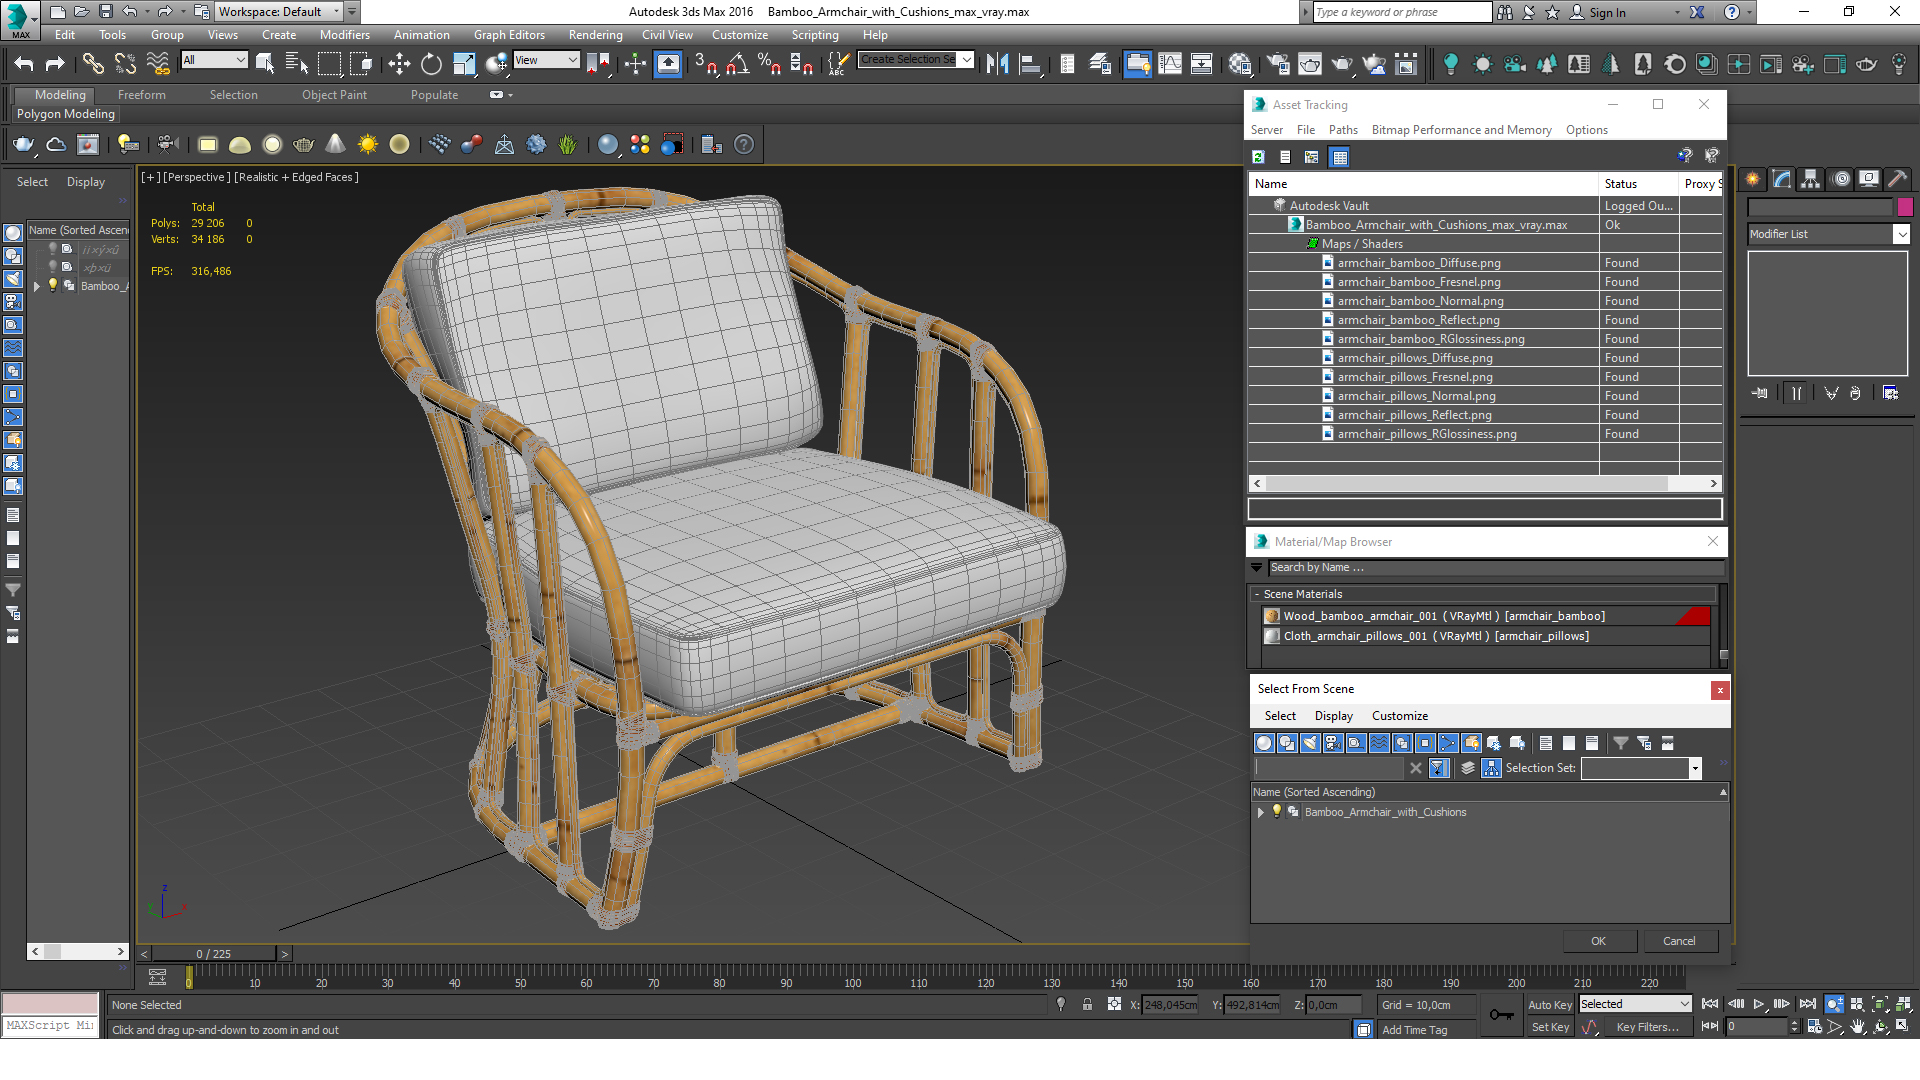This screenshot has height=1080, width=1920.
Task: Open the Selection Set dropdown
Action: (x=1695, y=768)
